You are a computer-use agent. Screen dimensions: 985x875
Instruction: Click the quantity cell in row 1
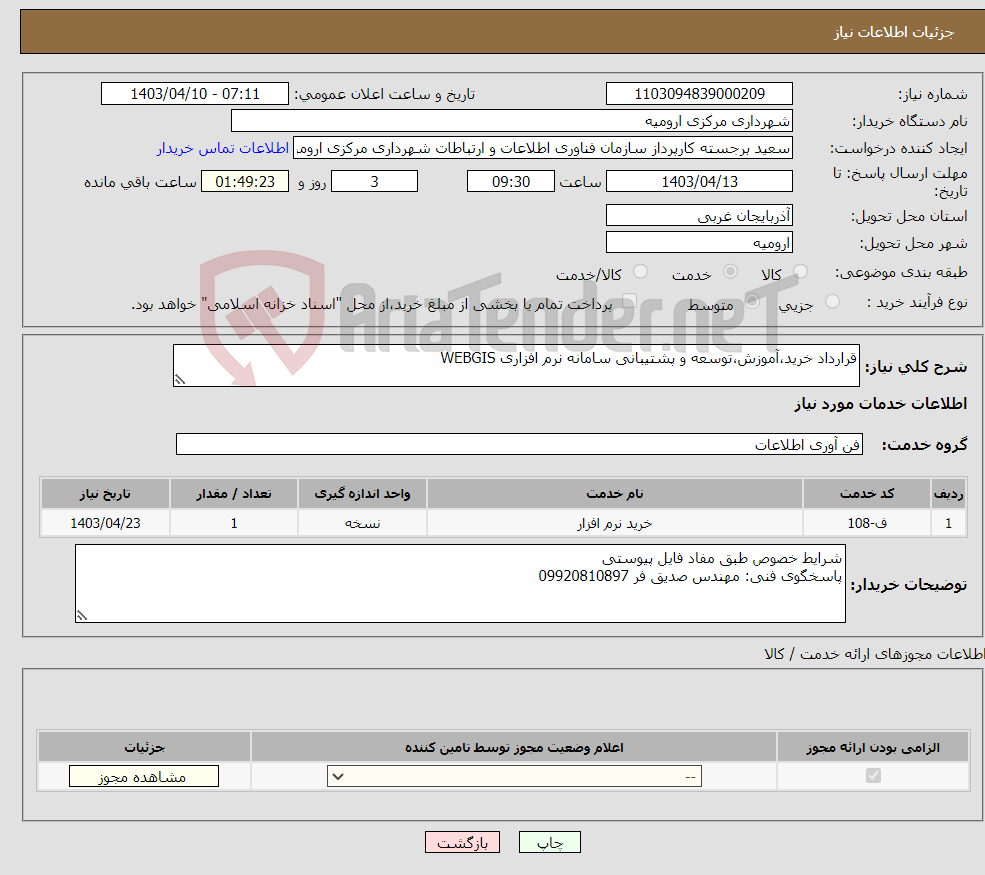[x=234, y=523]
